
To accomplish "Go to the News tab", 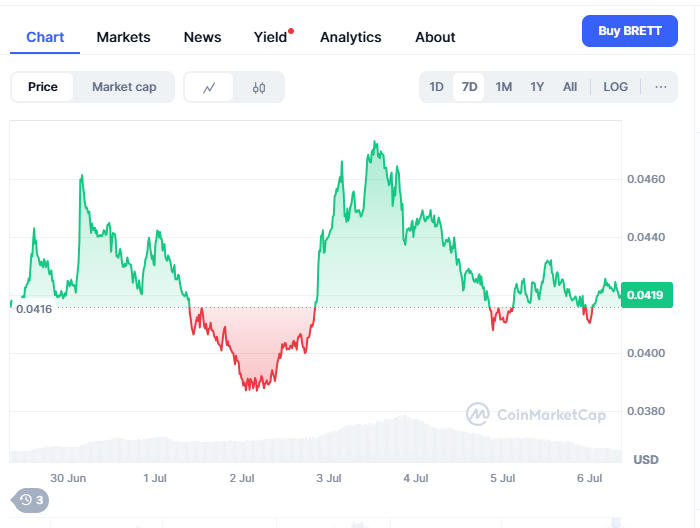I will pos(202,37).
